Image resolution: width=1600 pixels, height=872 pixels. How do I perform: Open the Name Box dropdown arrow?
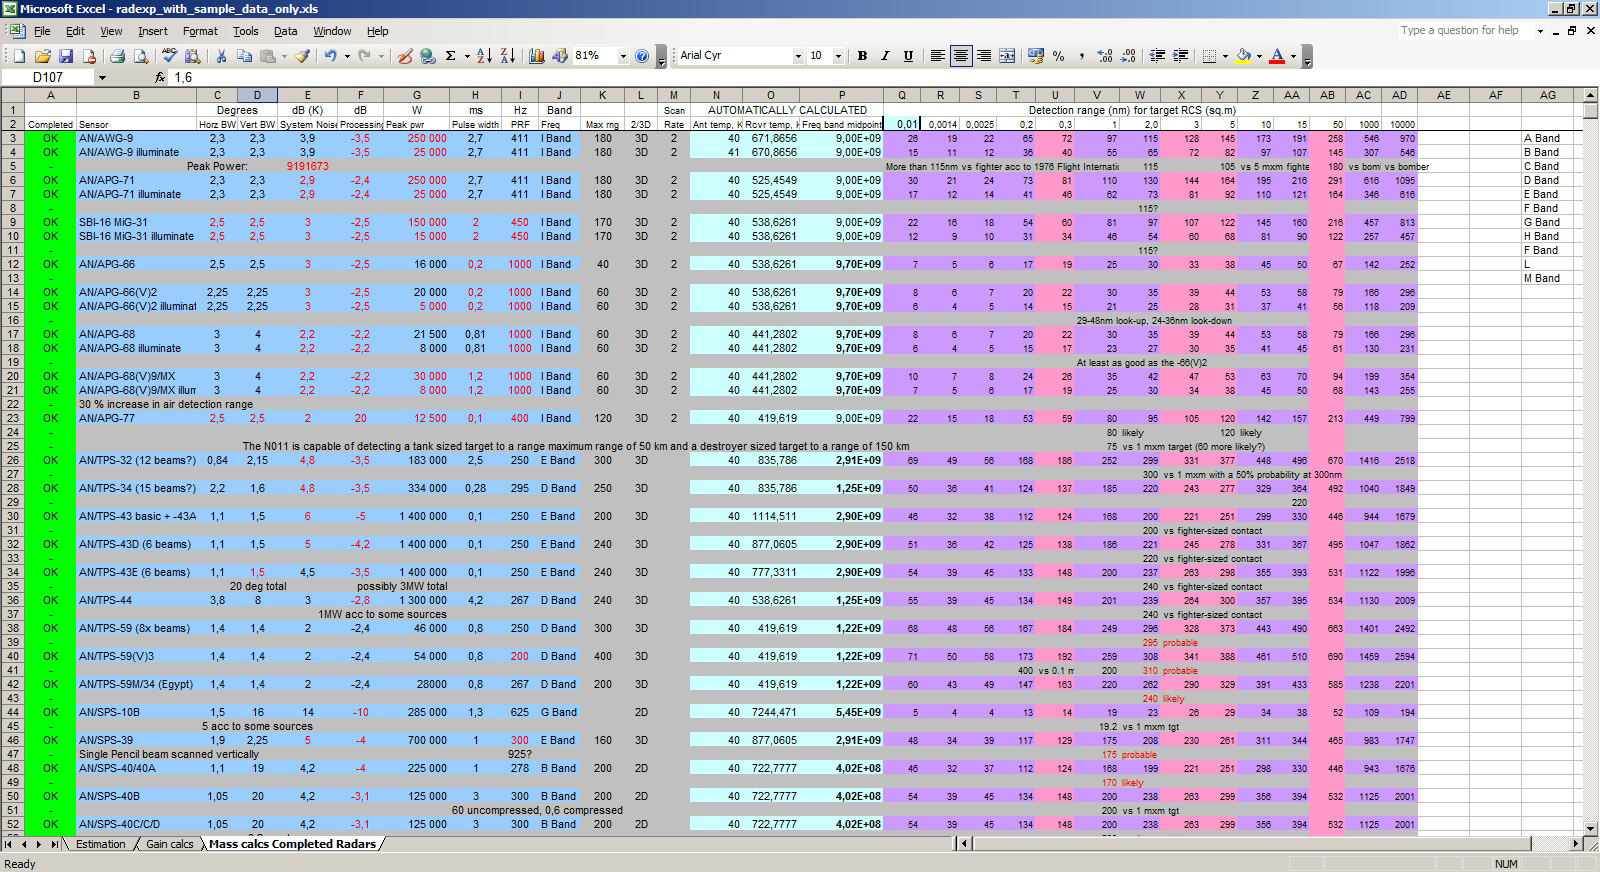[x=101, y=77]
